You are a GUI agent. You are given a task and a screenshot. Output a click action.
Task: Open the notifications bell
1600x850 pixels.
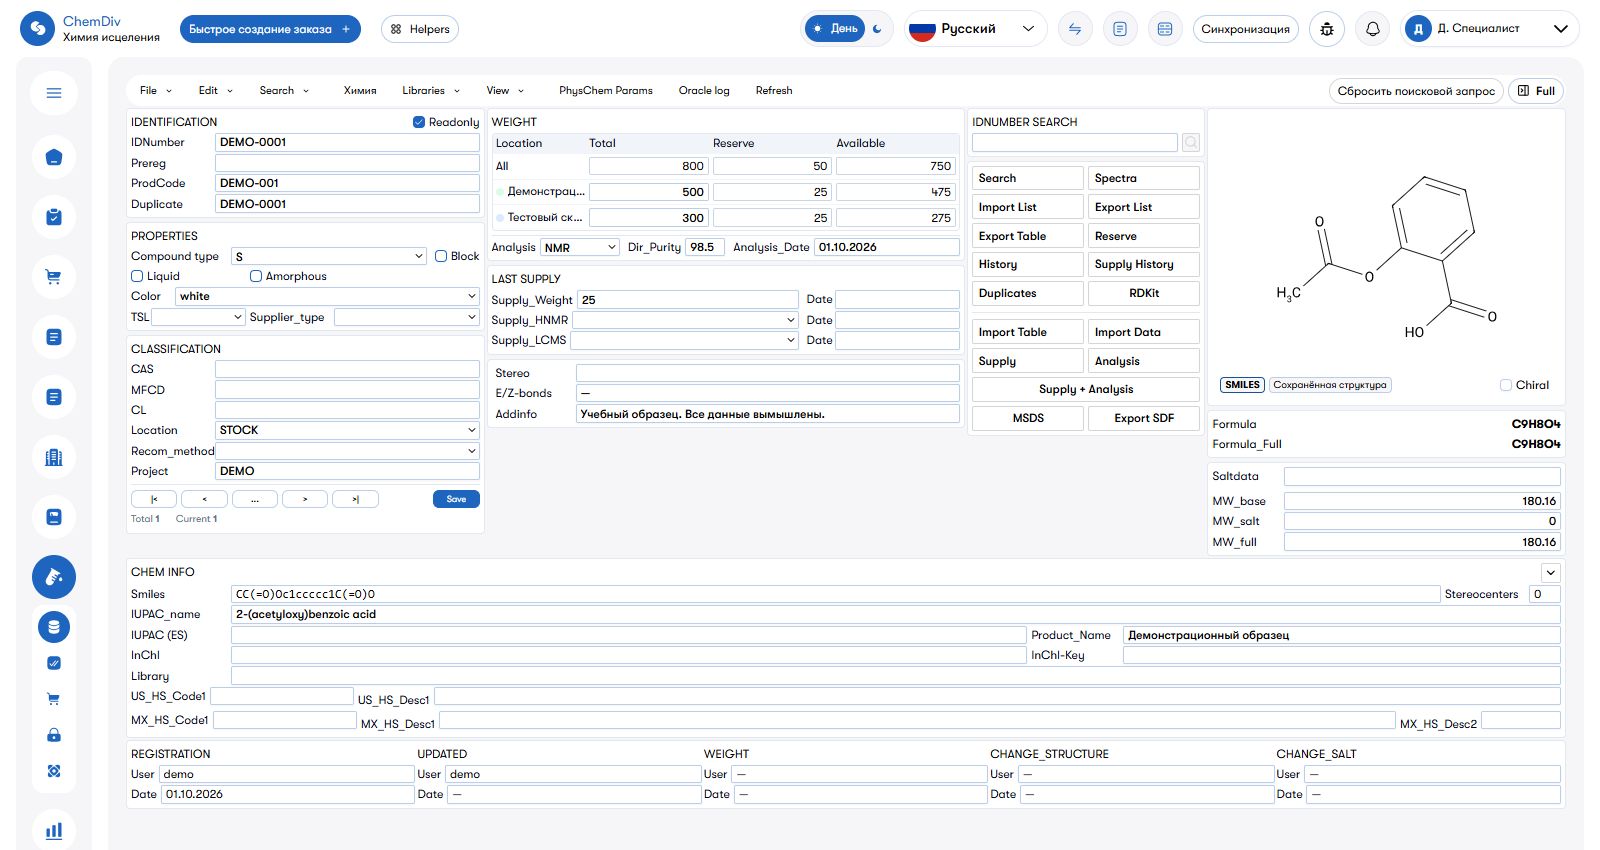click(1373, 29)
